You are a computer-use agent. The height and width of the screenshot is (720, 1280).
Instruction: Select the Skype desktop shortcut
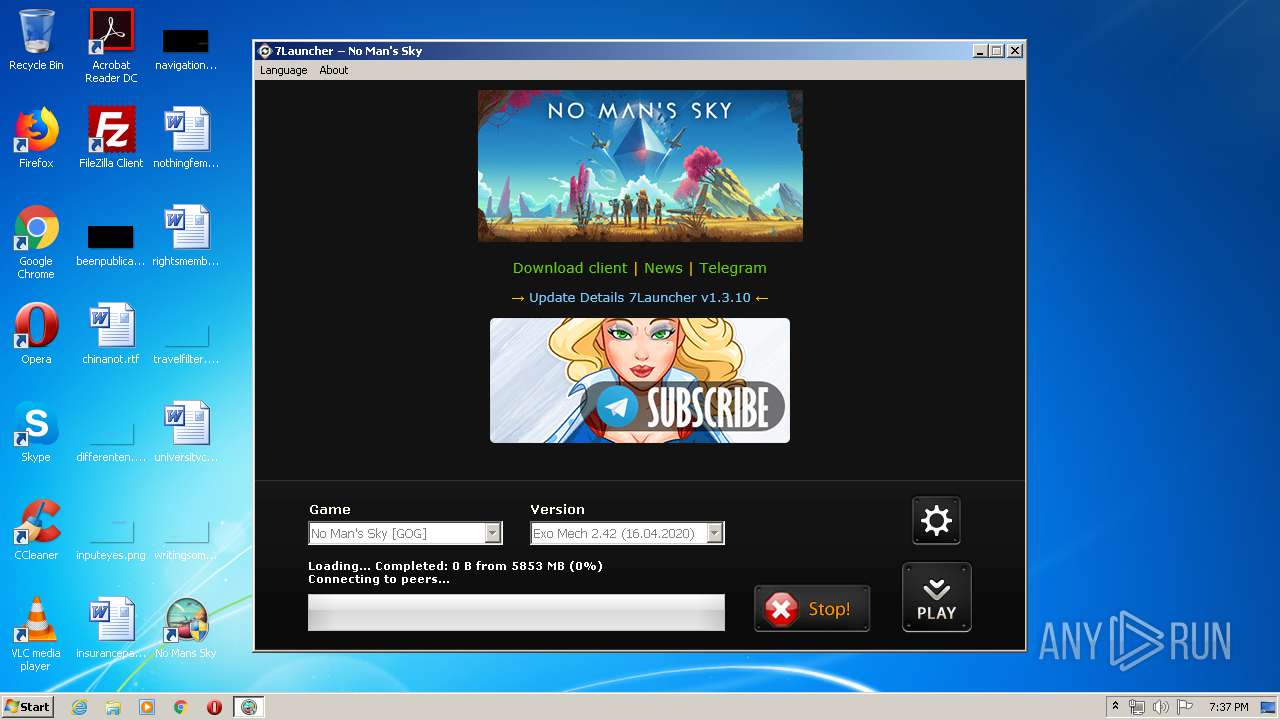pyautogui.click(x=36, y=432)
